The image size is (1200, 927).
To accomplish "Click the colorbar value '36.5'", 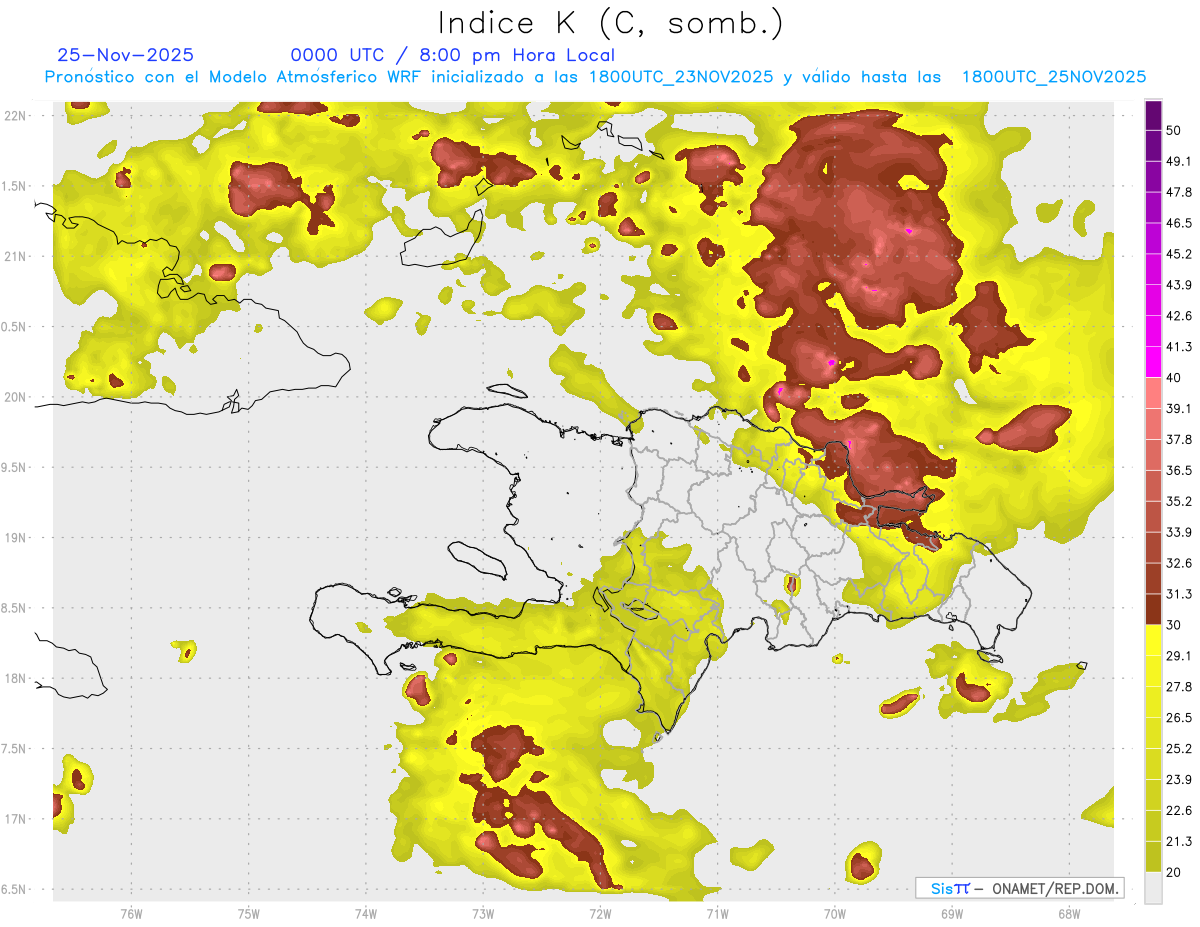I will [1179, 470].
